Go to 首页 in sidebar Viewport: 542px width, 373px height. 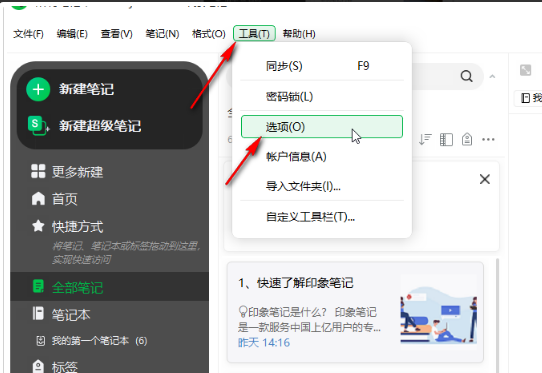coord(64,199)
